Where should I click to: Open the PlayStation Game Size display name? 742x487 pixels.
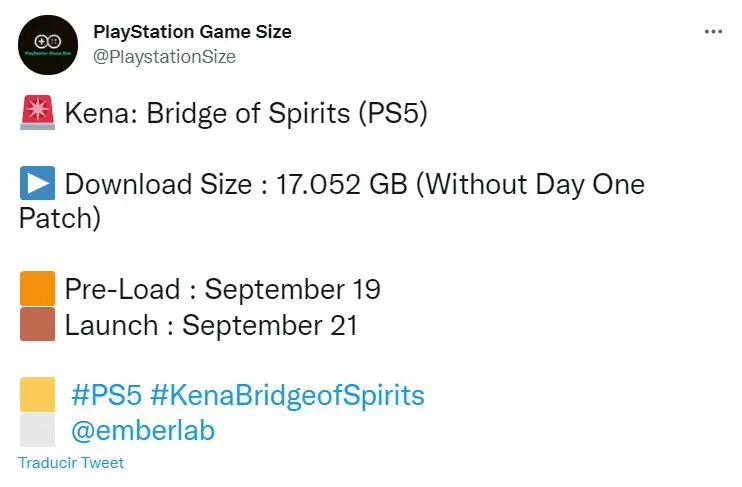click(x=192, y=32)
